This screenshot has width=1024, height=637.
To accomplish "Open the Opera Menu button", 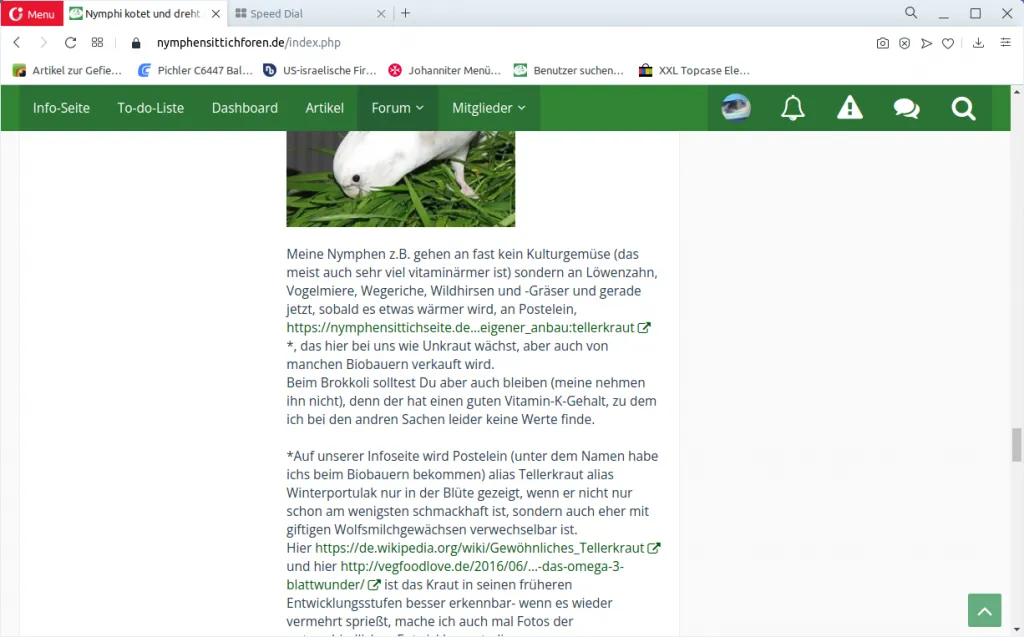I will [x=32, y=14].
